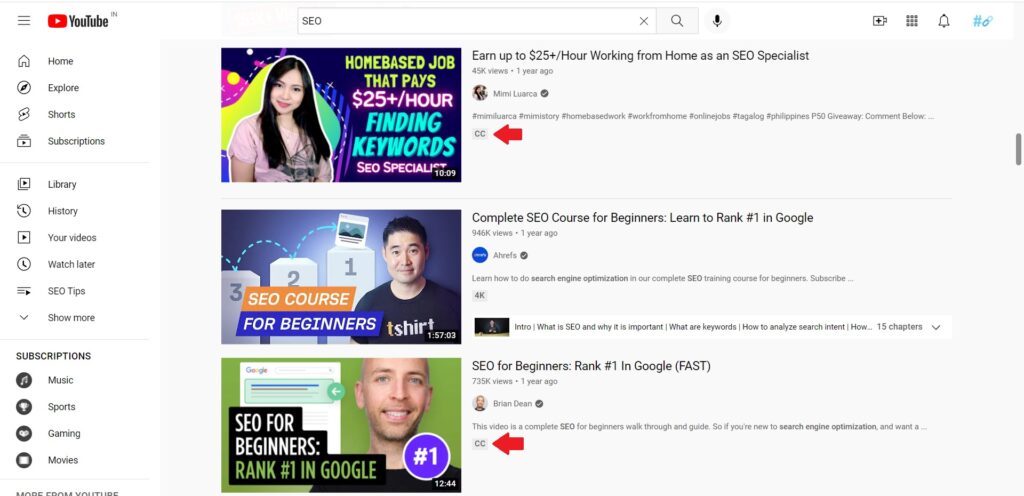Viewport: 1024px width, 496px height.
Task: Click the SEO Tips playlist icon
Action: (24, 291)
